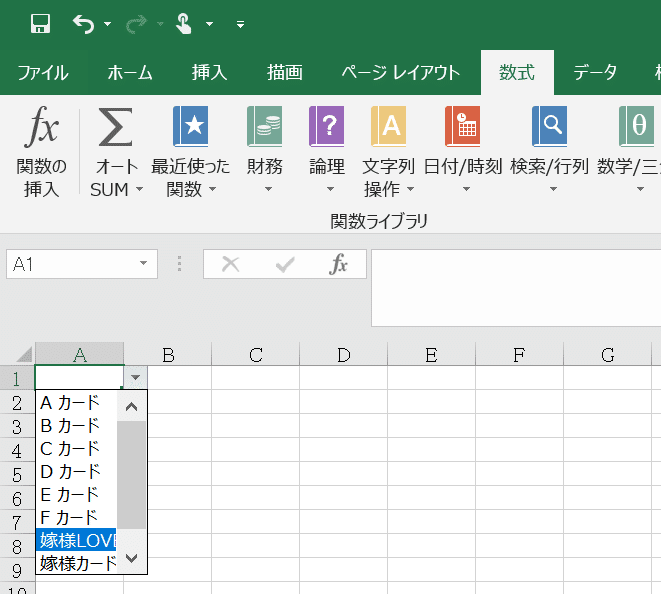Undo the last action
The width and height of the screenshot is (661, 594).
click(83, 24)
